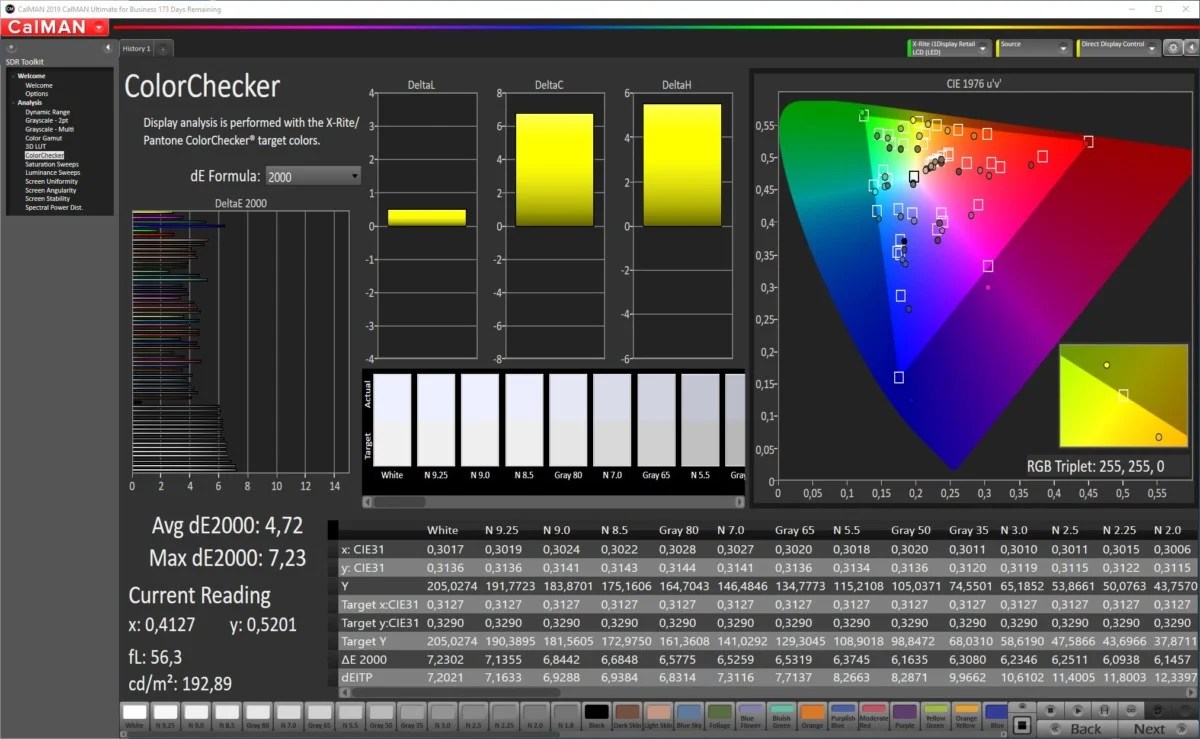Open the Welcome page under the Welcome group
The height and width of the screenshot is (739, 1200).
tap(38, 85)
